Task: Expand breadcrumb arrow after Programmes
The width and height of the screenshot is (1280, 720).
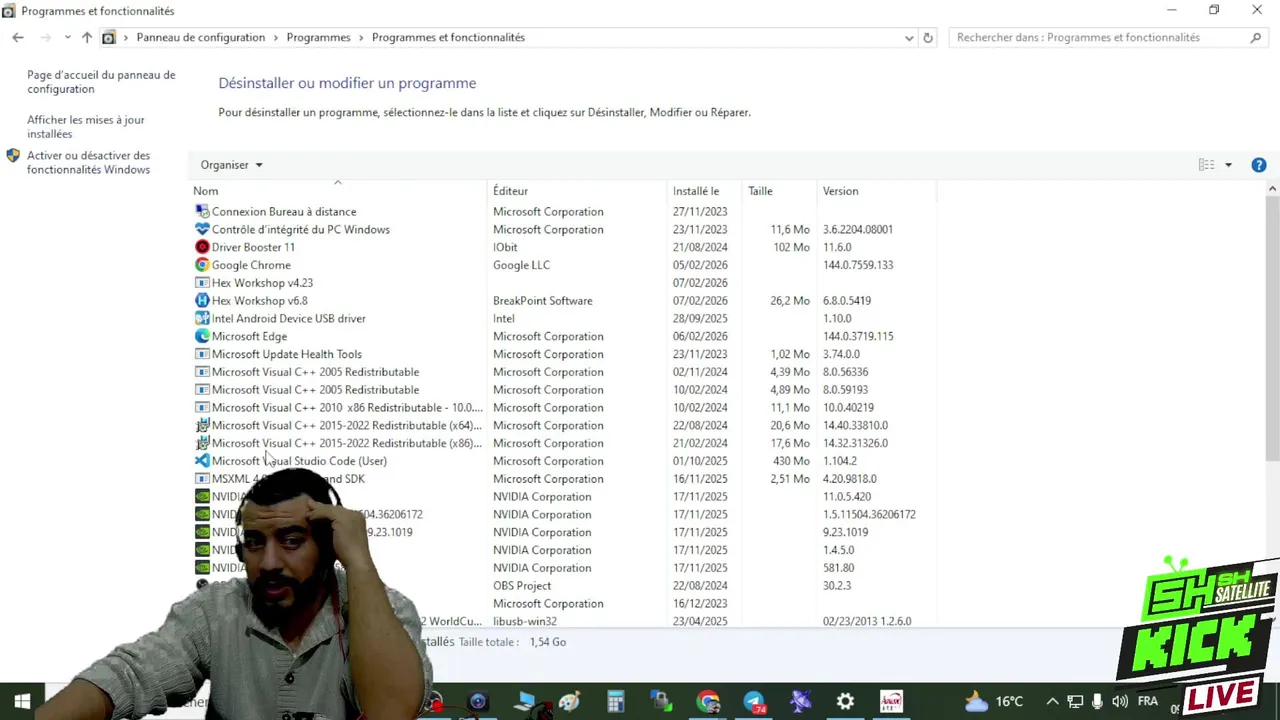Action: coord(361,38)
